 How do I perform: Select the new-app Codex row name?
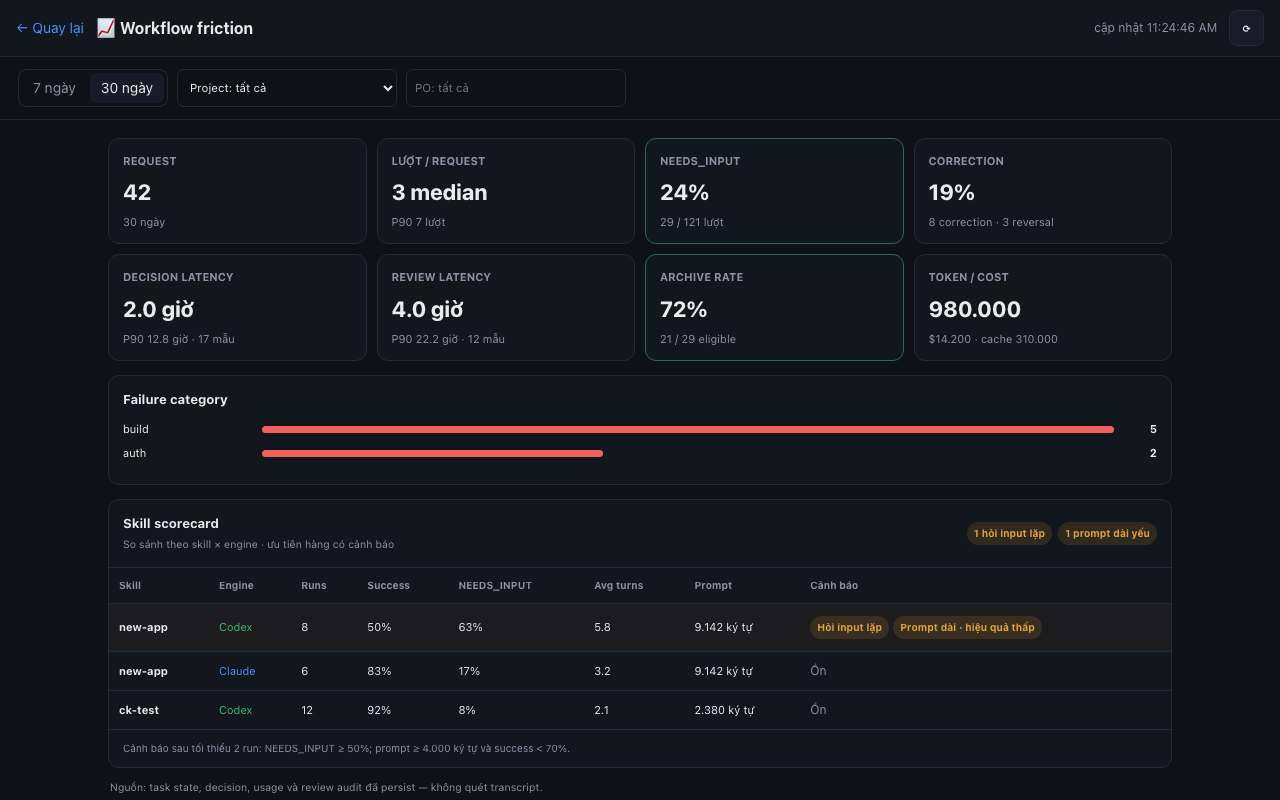[x=143, y=627]
